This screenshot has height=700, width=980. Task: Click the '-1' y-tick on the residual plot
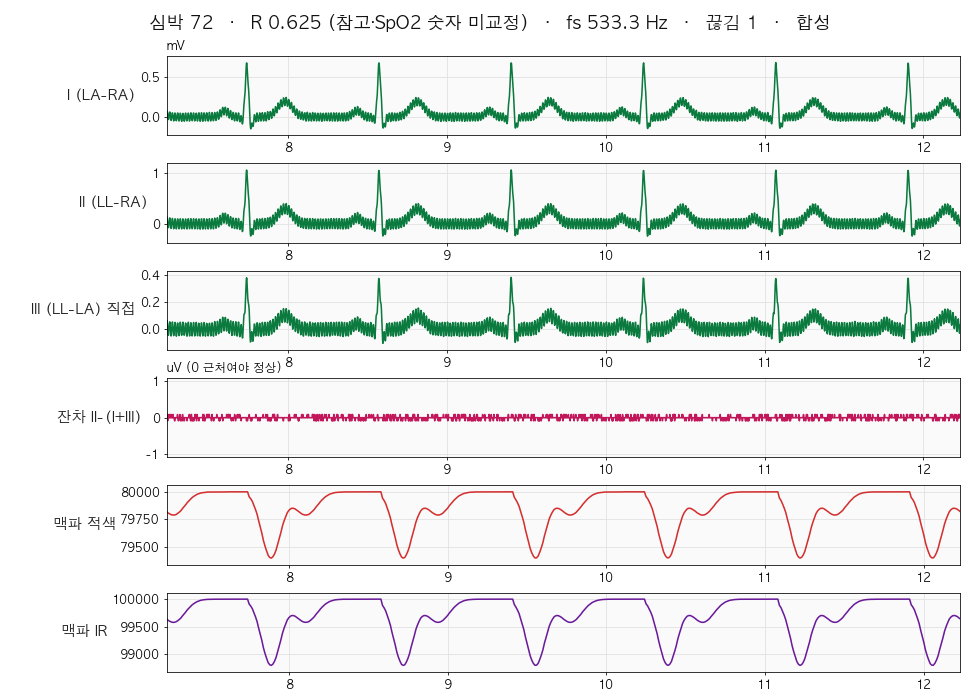[152, 454]
